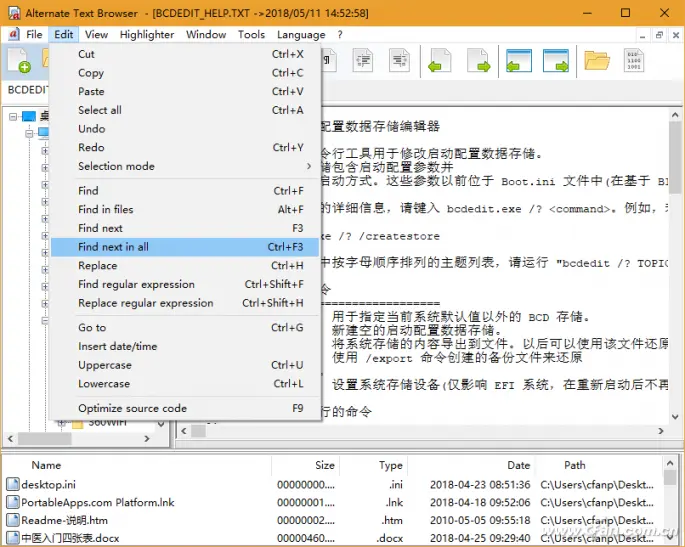The height and width of the screenshot is (547, 685).
Task: Collapse the root desktop tree node
Action: point(13,117)
